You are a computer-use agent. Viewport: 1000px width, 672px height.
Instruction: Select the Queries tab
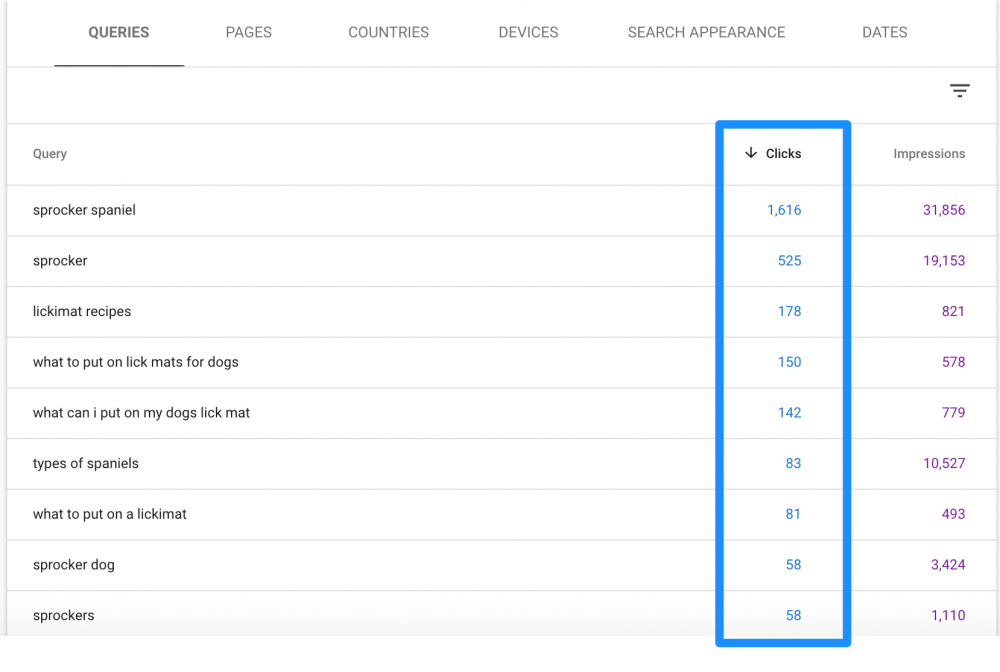(x=119, y=33)
